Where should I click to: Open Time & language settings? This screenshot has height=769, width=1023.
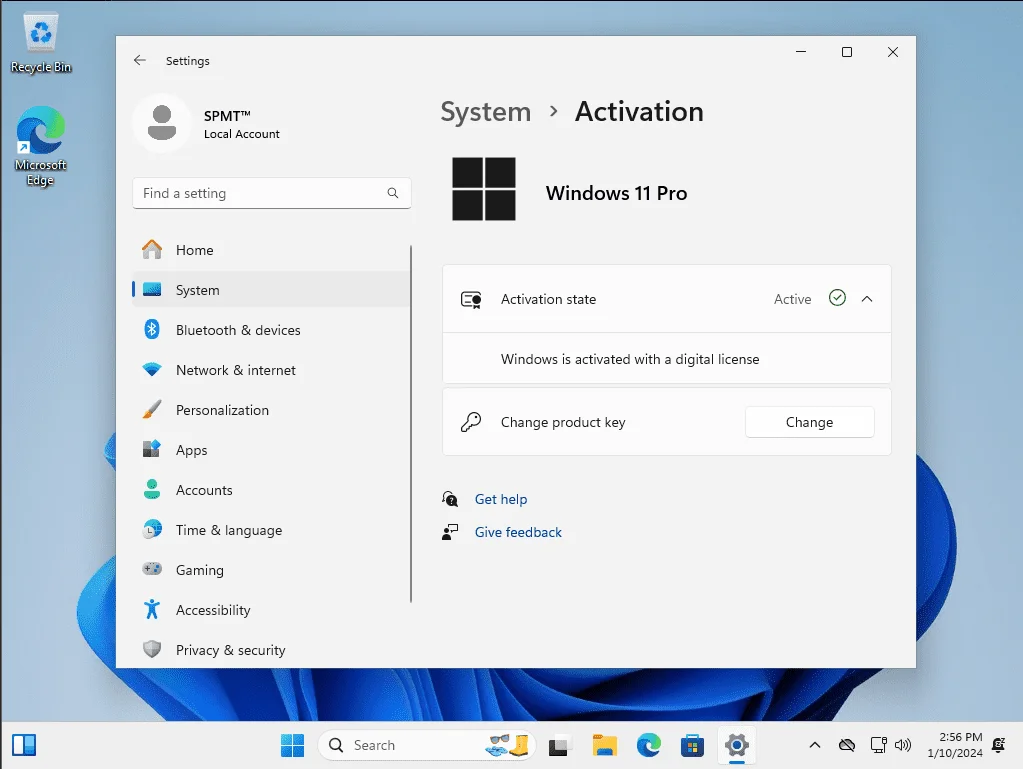[271, 529]
